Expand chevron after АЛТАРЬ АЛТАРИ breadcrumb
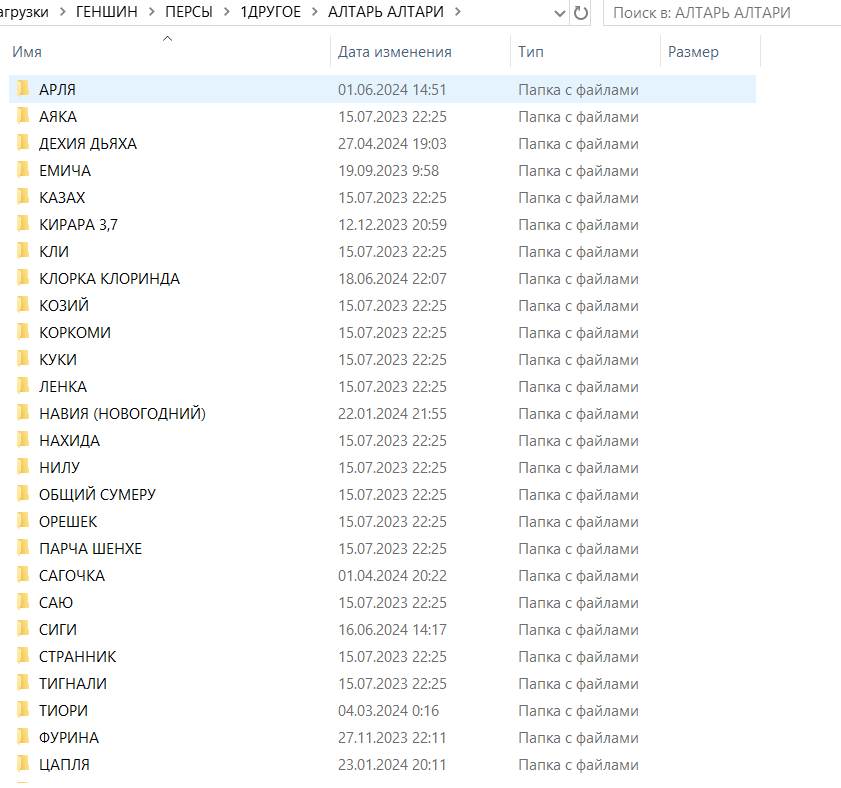Viewport: 841px width, 788px height. (458, 12)
